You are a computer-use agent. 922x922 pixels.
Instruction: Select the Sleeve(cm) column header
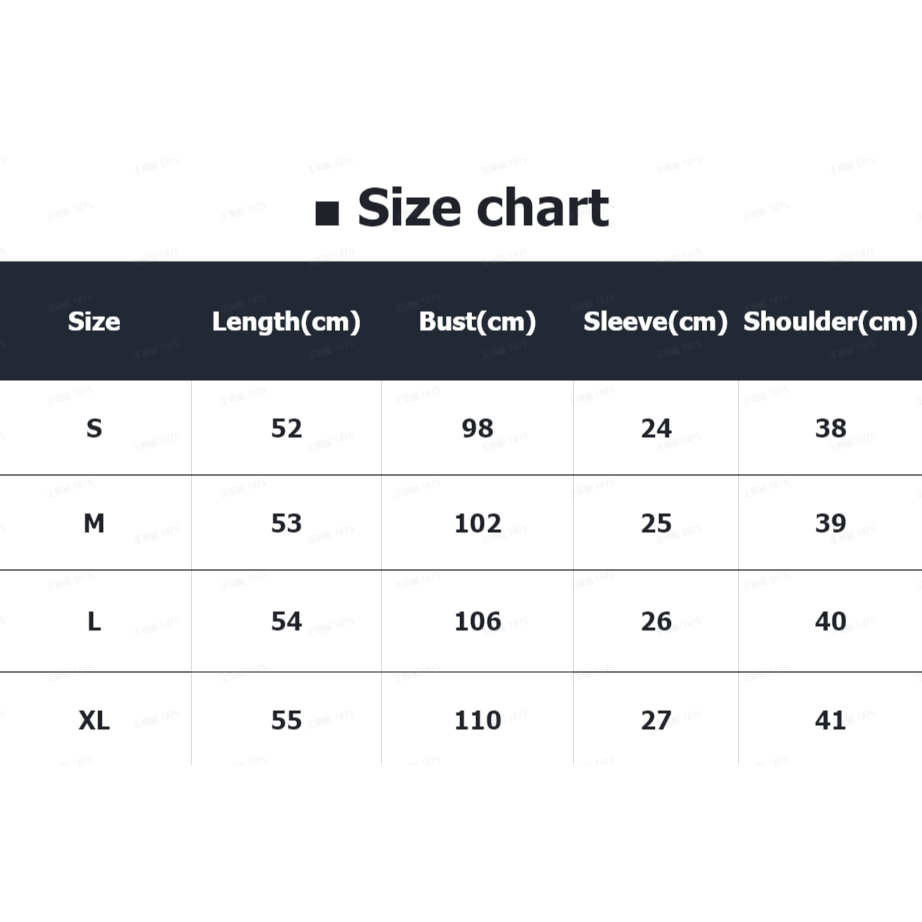pyautogui.click(x=656, y=322)
